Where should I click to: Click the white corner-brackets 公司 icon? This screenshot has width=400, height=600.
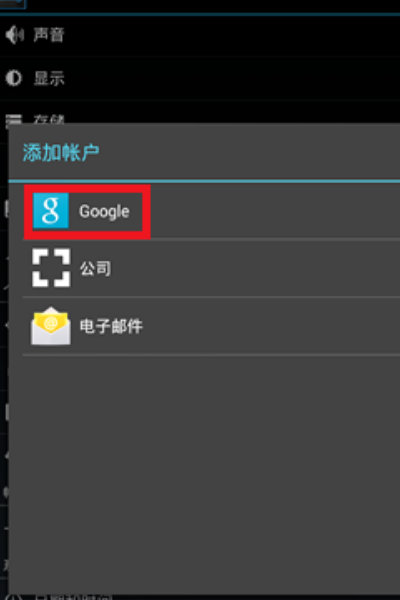(x=51, y=268)
